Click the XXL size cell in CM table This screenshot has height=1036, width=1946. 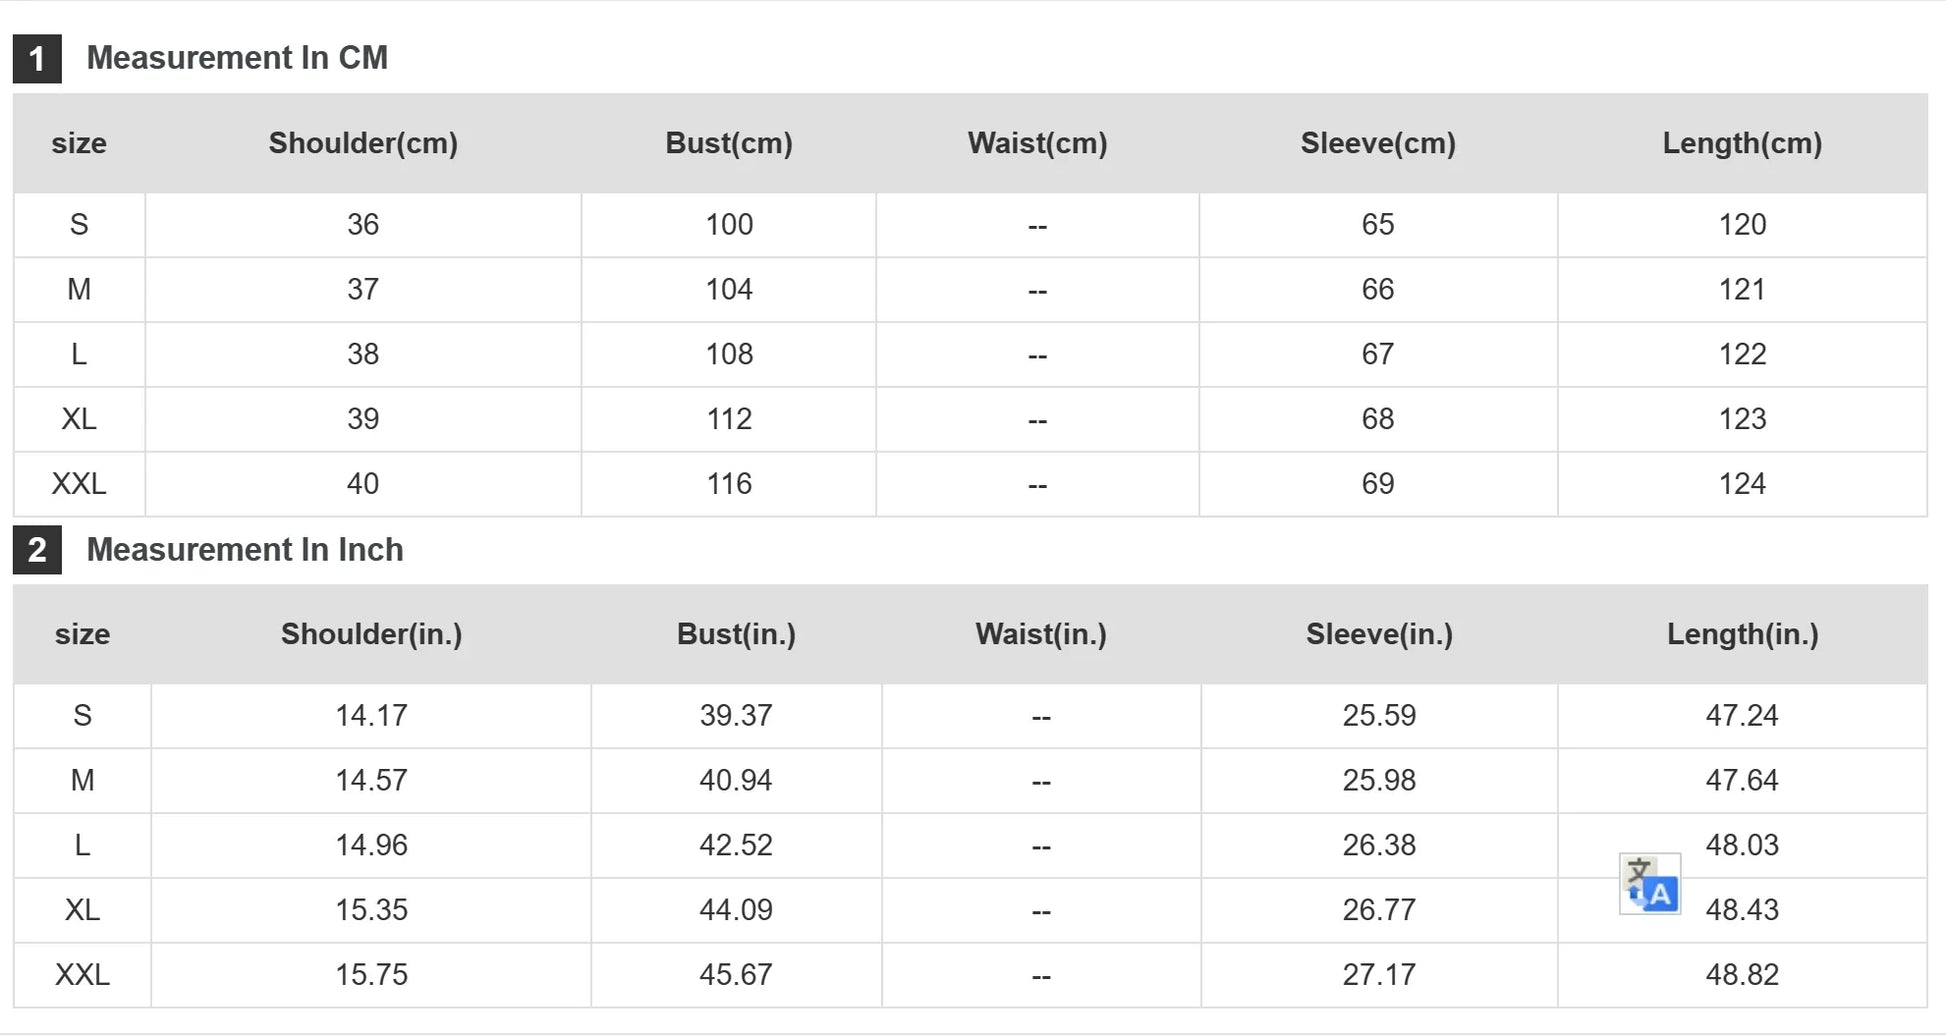tap(79, 484)
